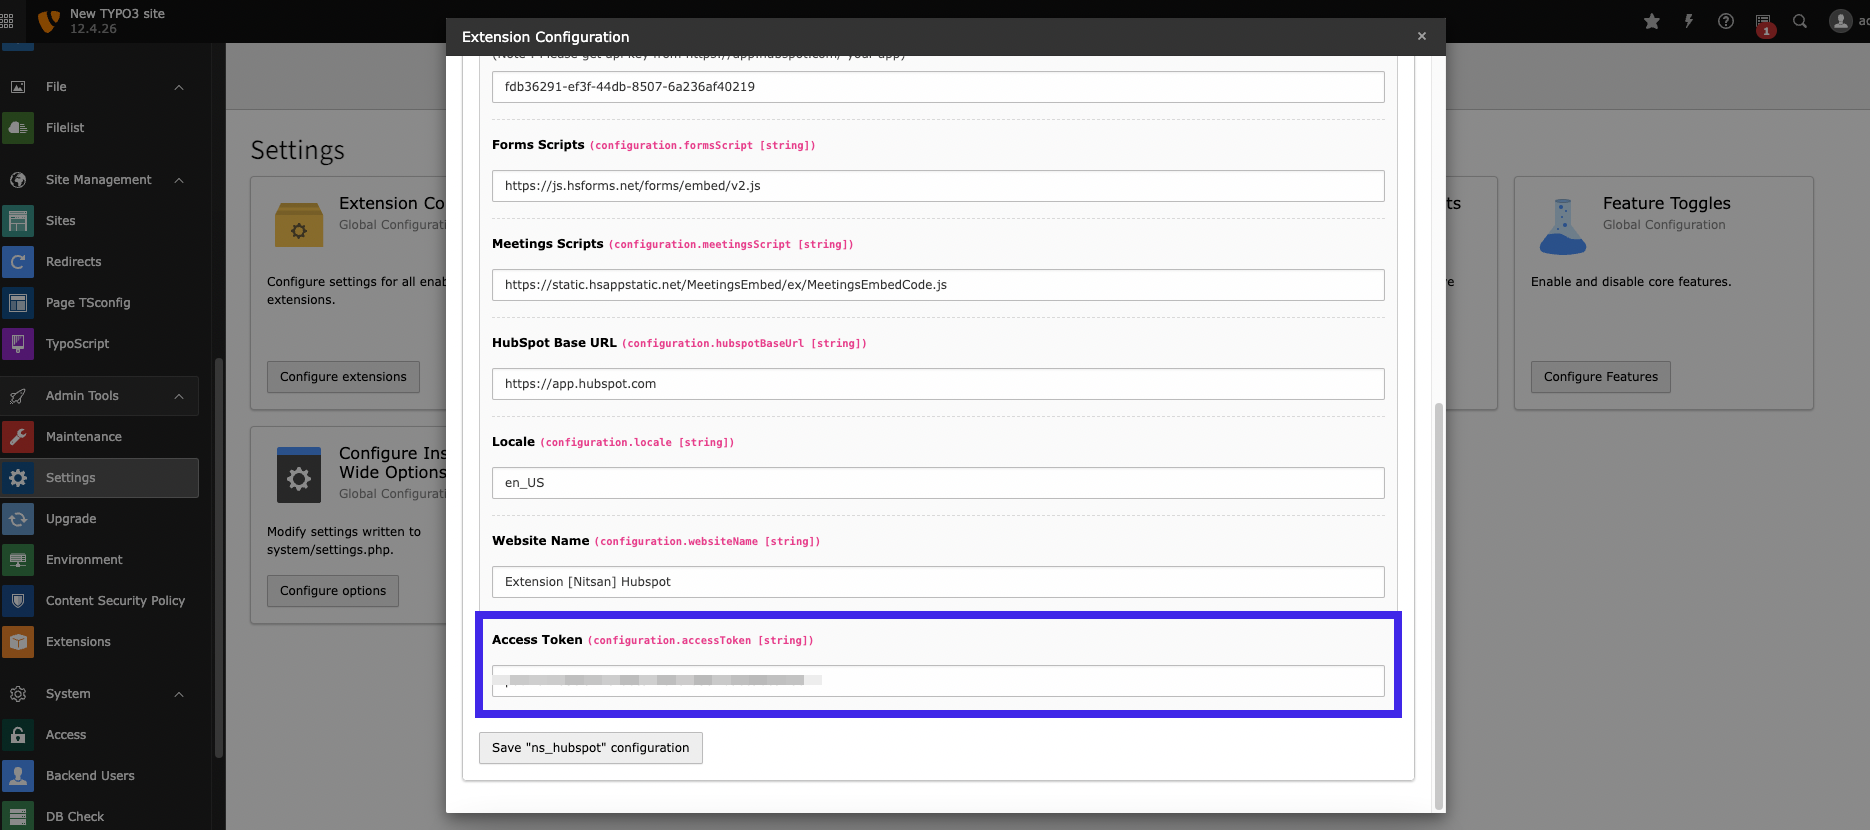
Task: Collapse the Admin Tools group
Action: pyautogui.click(x=179, y=396)
